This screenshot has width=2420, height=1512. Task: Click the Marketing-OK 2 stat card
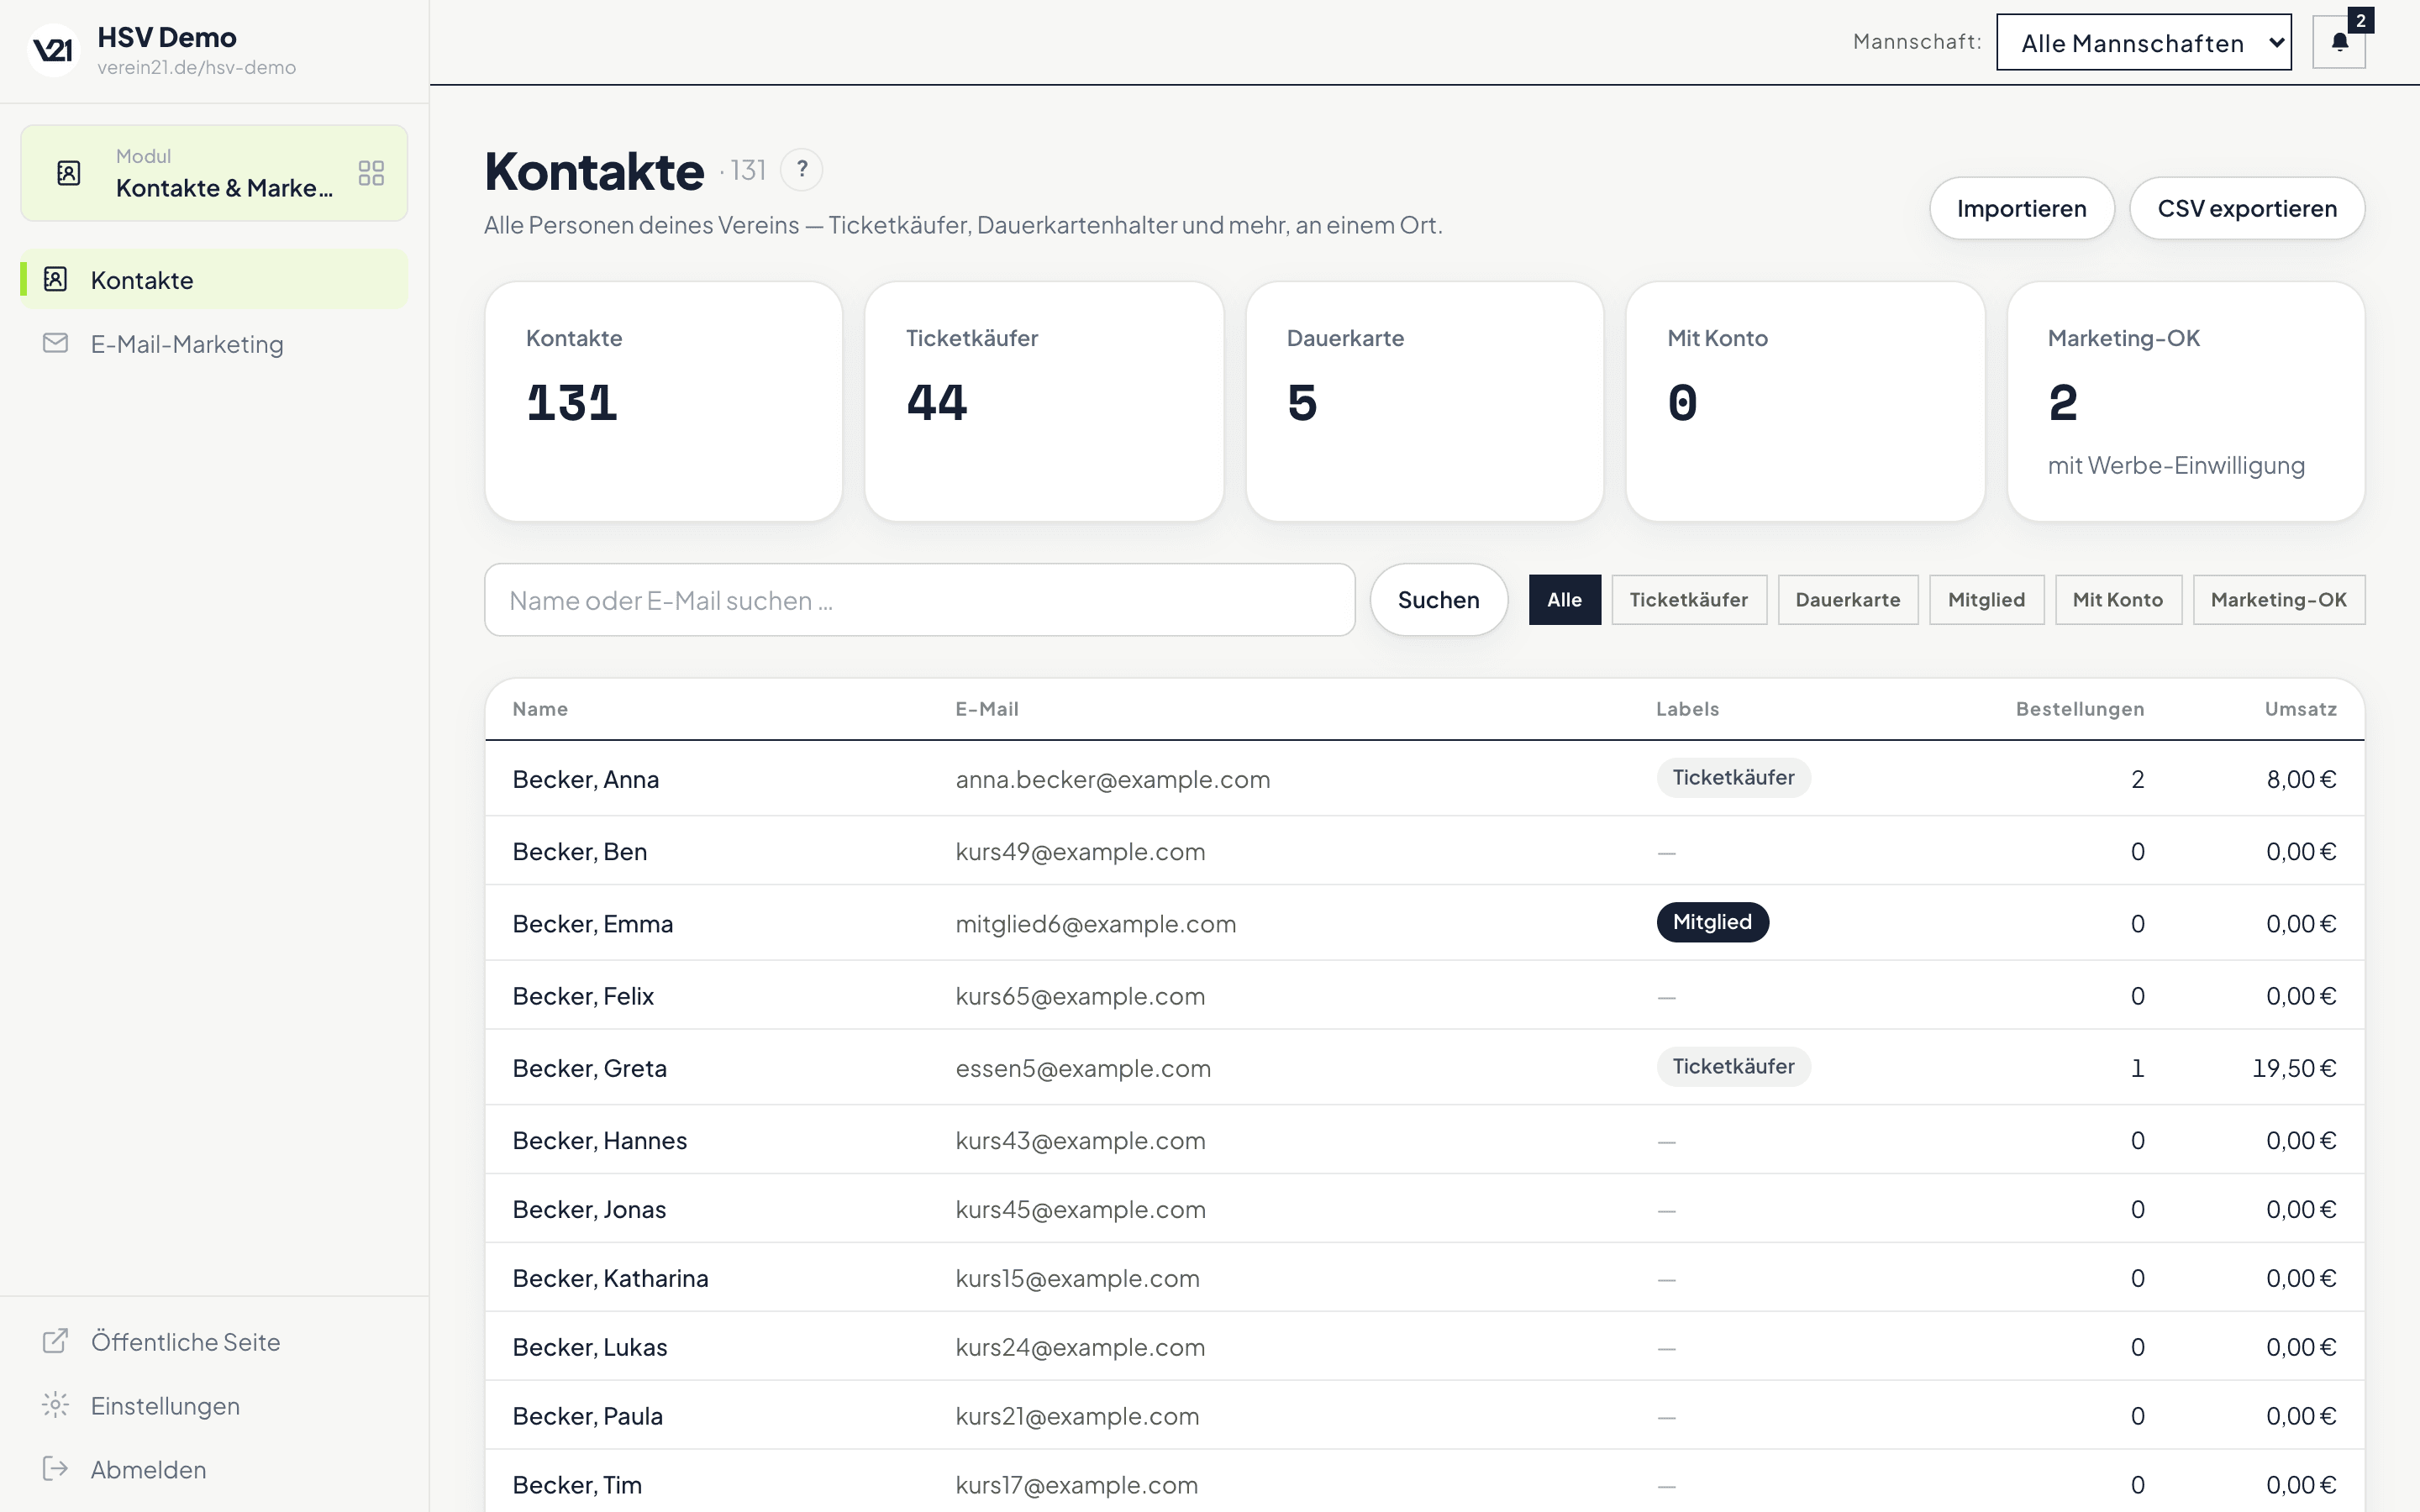(x=2186, y=401)
